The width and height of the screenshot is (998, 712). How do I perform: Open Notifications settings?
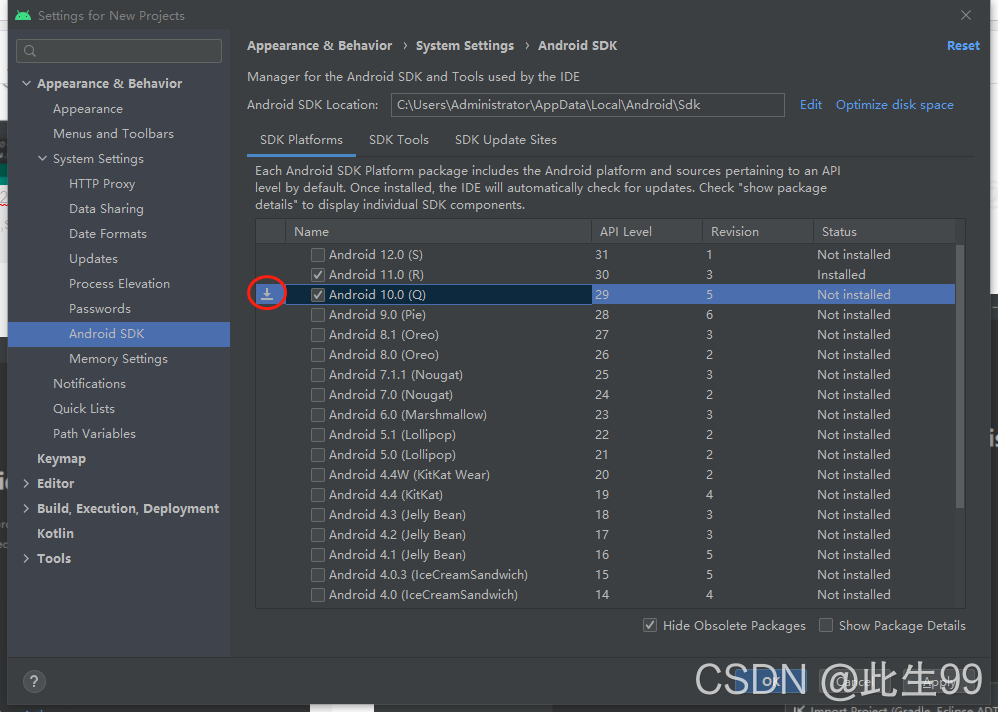tap(89, 384)
